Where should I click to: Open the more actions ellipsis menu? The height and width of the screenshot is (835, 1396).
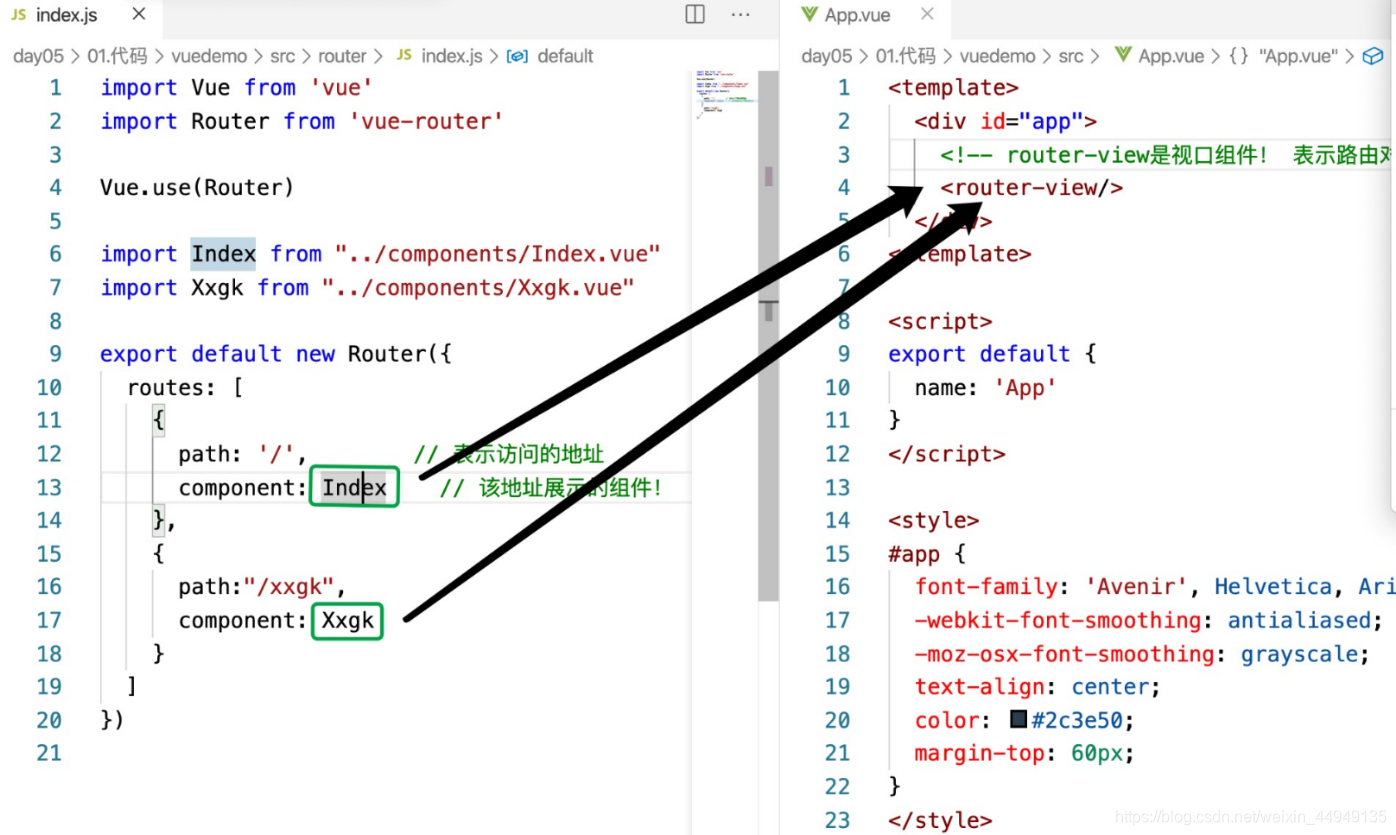click(x=741, y=14)
